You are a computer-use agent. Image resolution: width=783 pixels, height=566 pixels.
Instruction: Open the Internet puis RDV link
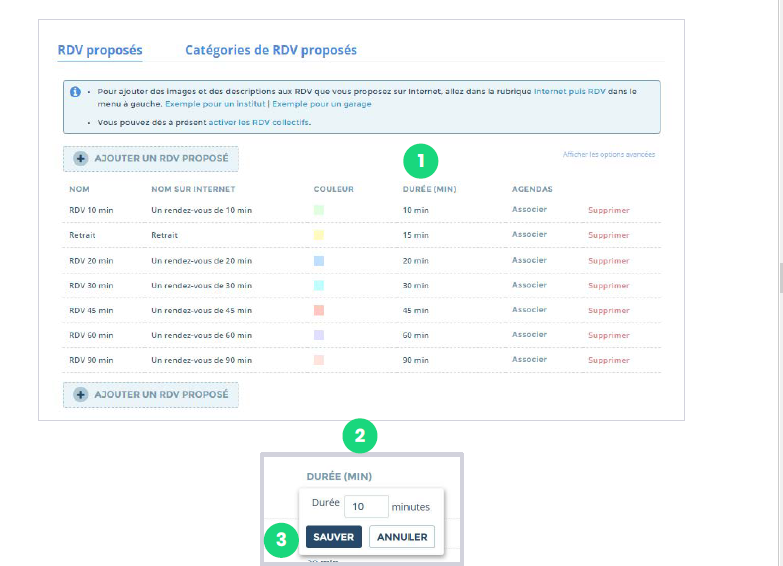(570, 91)
